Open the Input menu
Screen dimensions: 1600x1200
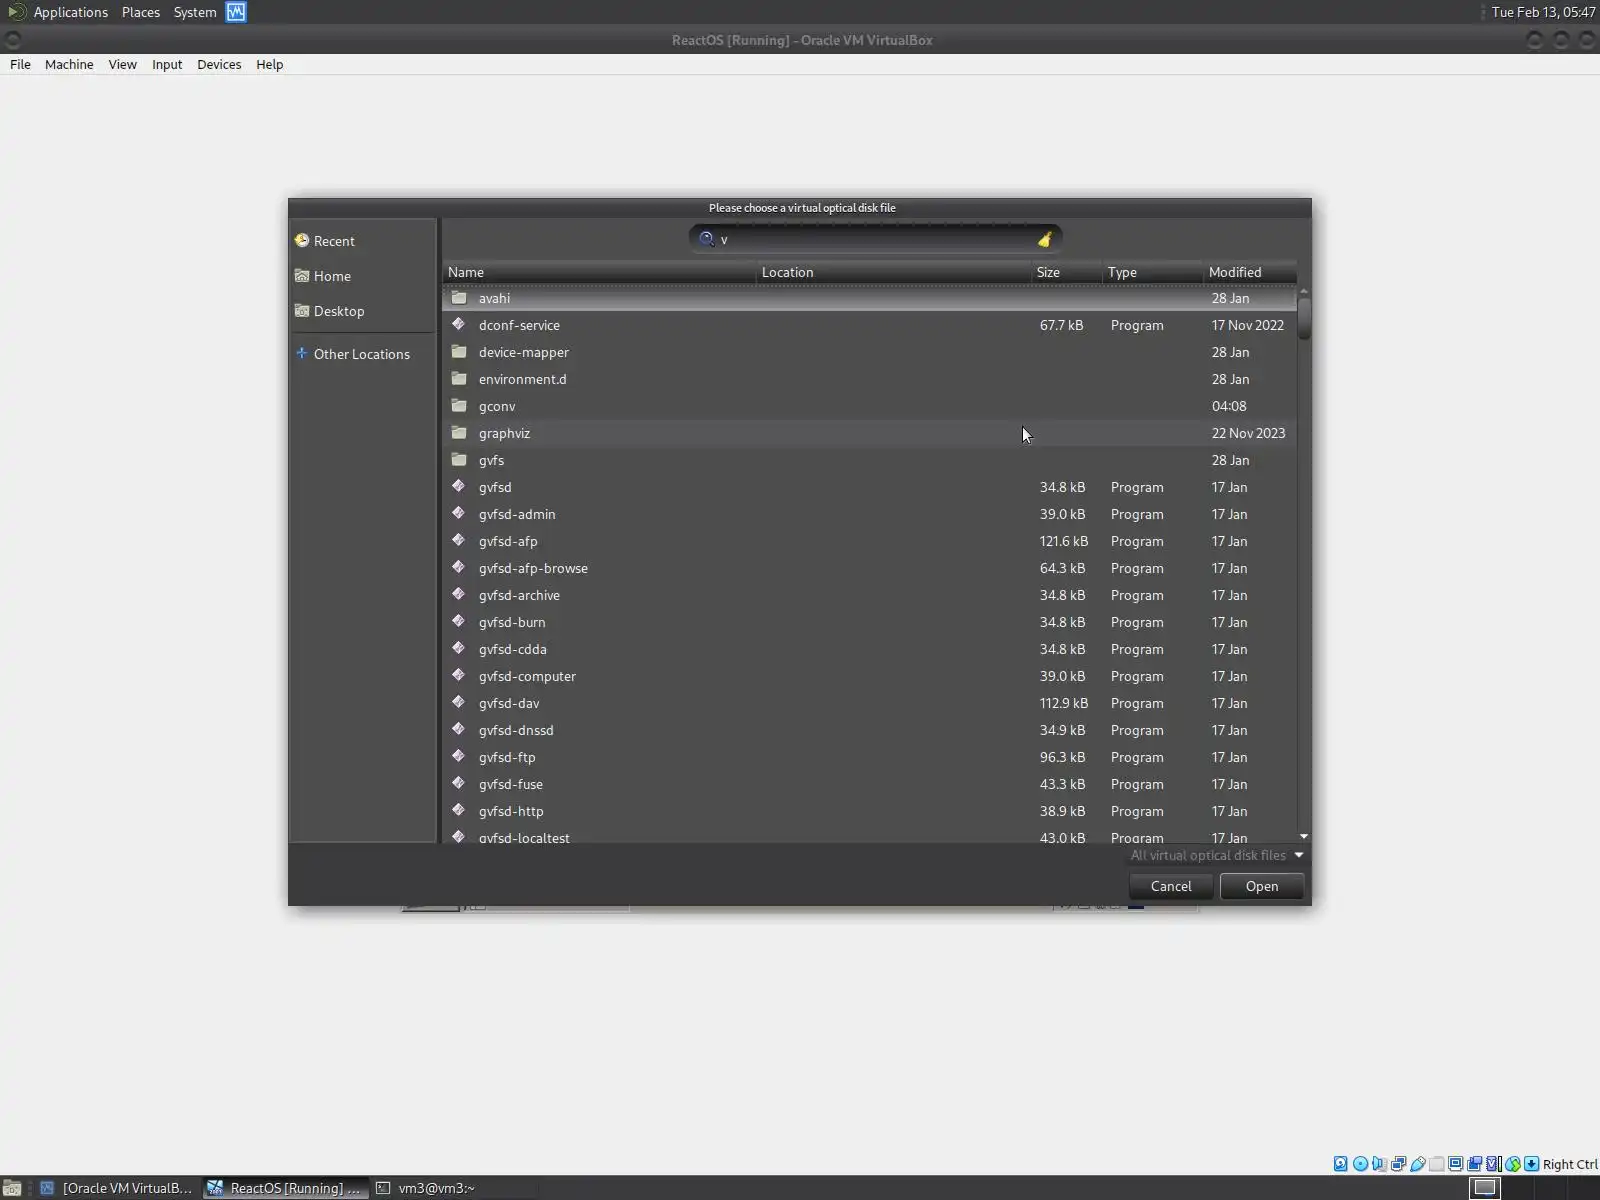[167, 64]
